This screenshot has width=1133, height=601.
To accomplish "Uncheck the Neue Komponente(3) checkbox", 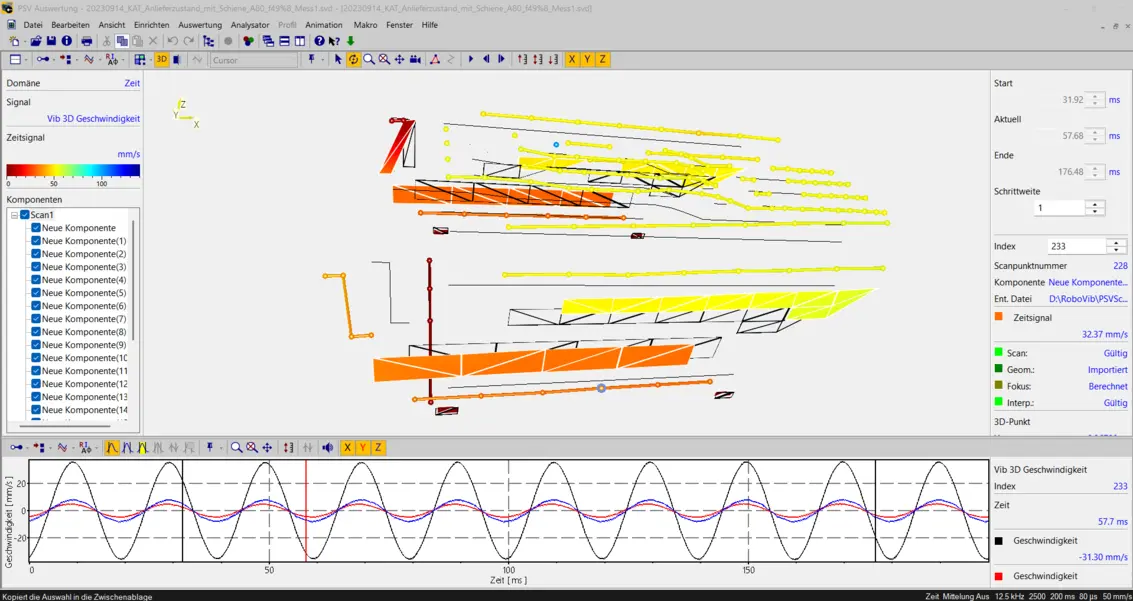I will (x=36, y=267).
